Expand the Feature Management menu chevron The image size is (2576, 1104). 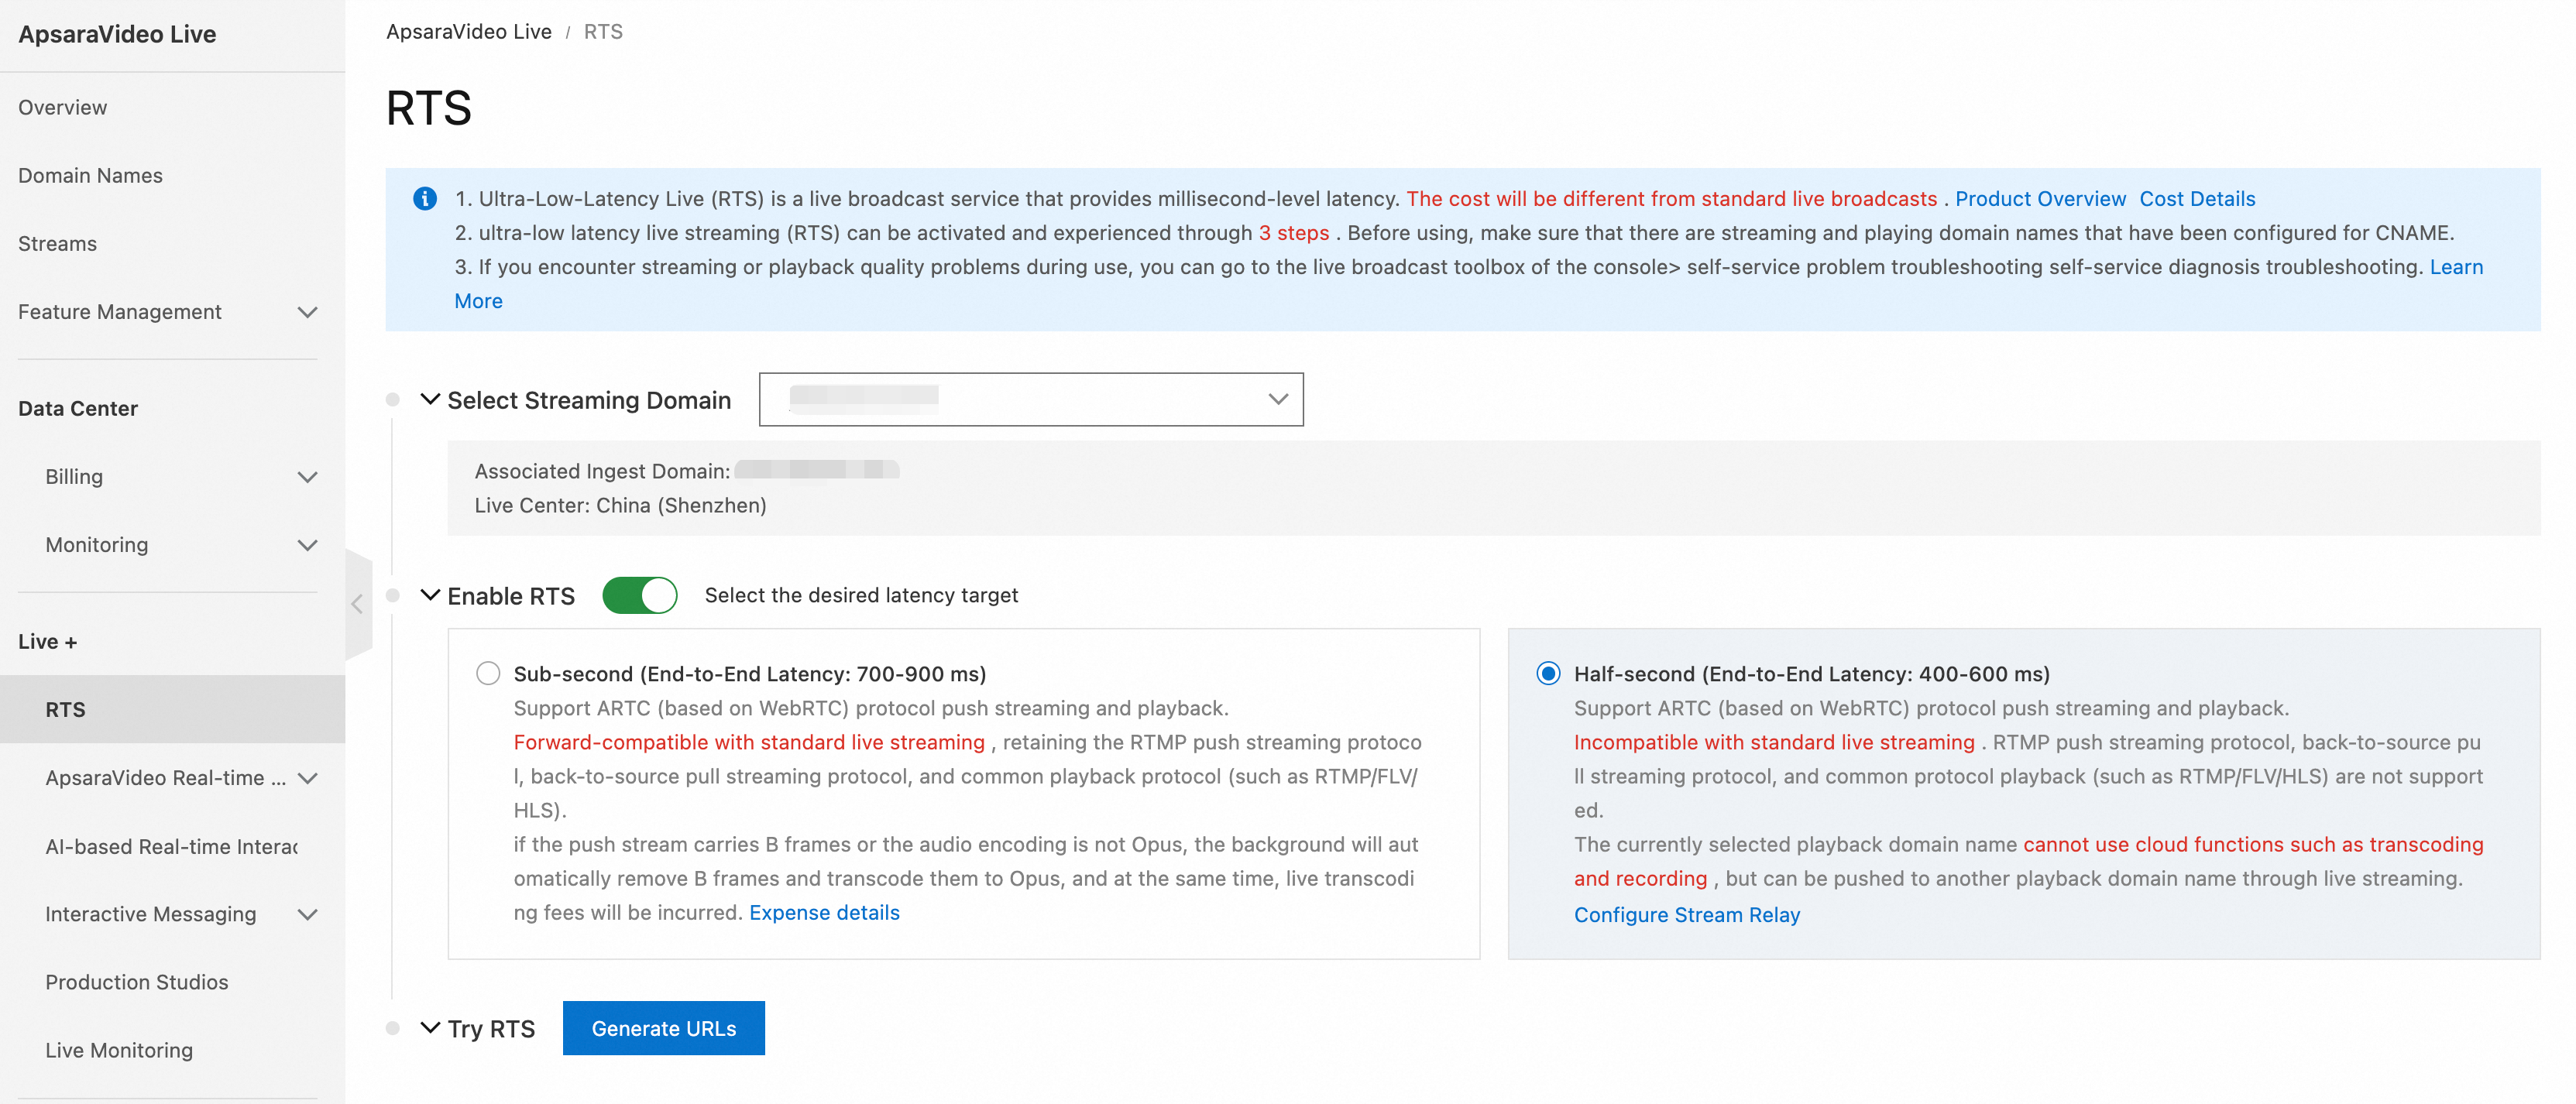[308, 312]
